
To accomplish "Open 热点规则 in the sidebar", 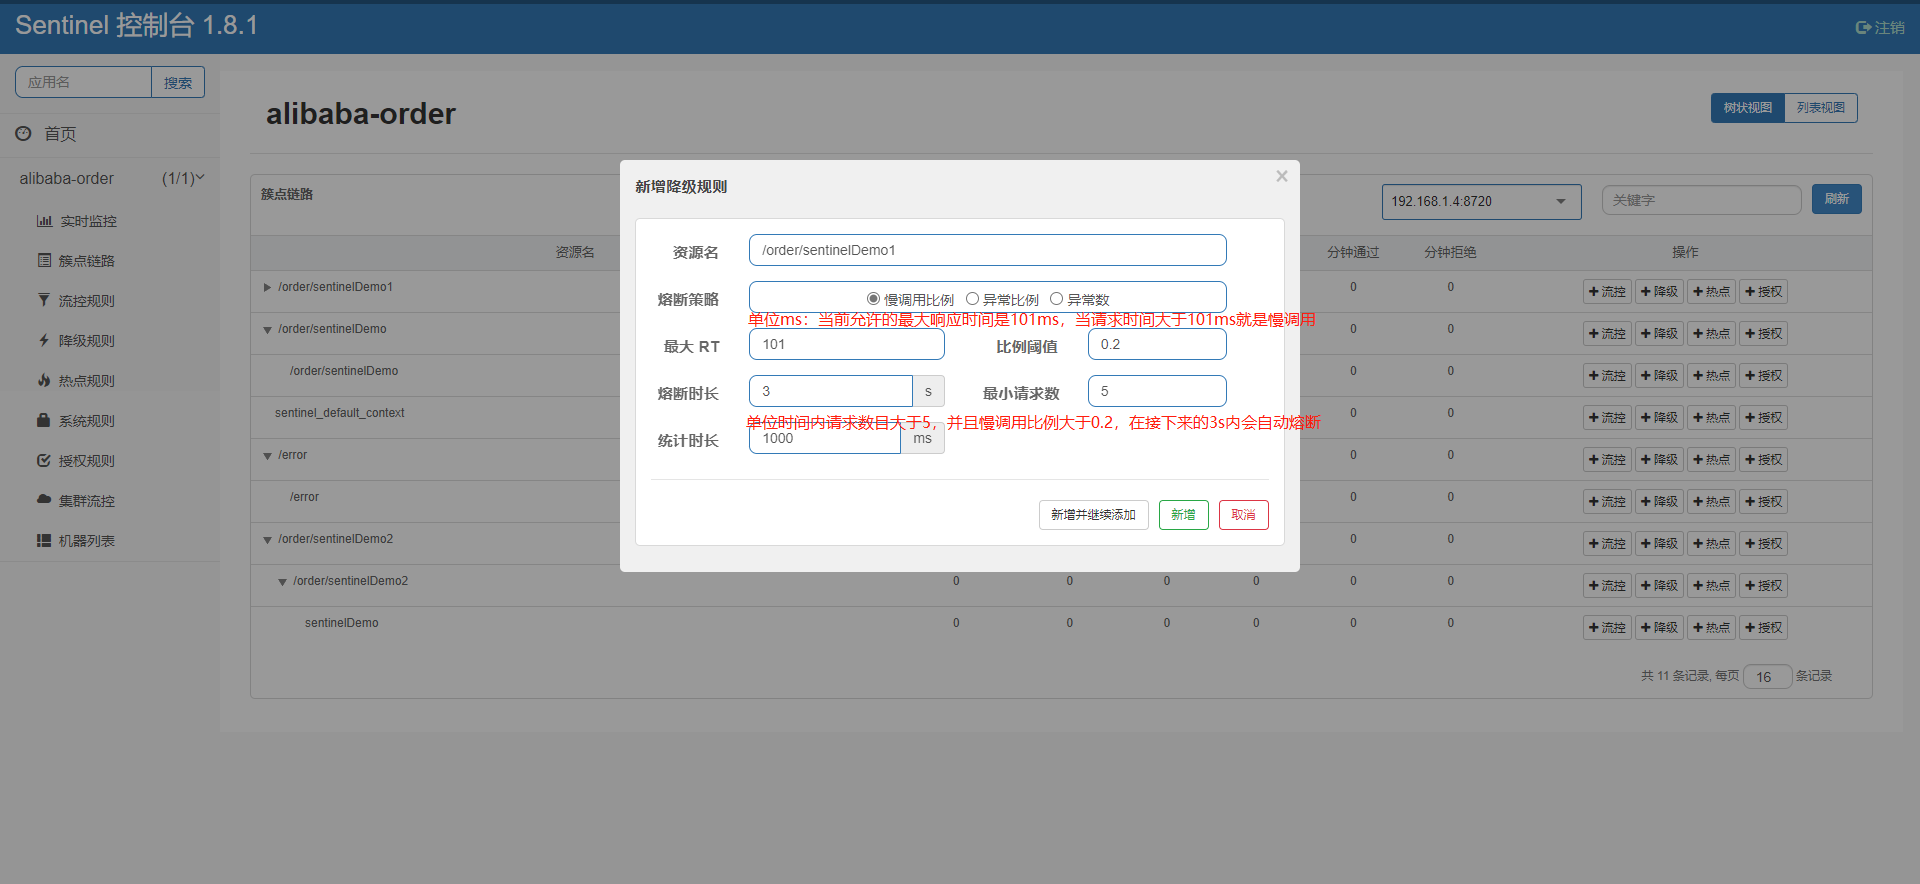I will click(86, 381).
